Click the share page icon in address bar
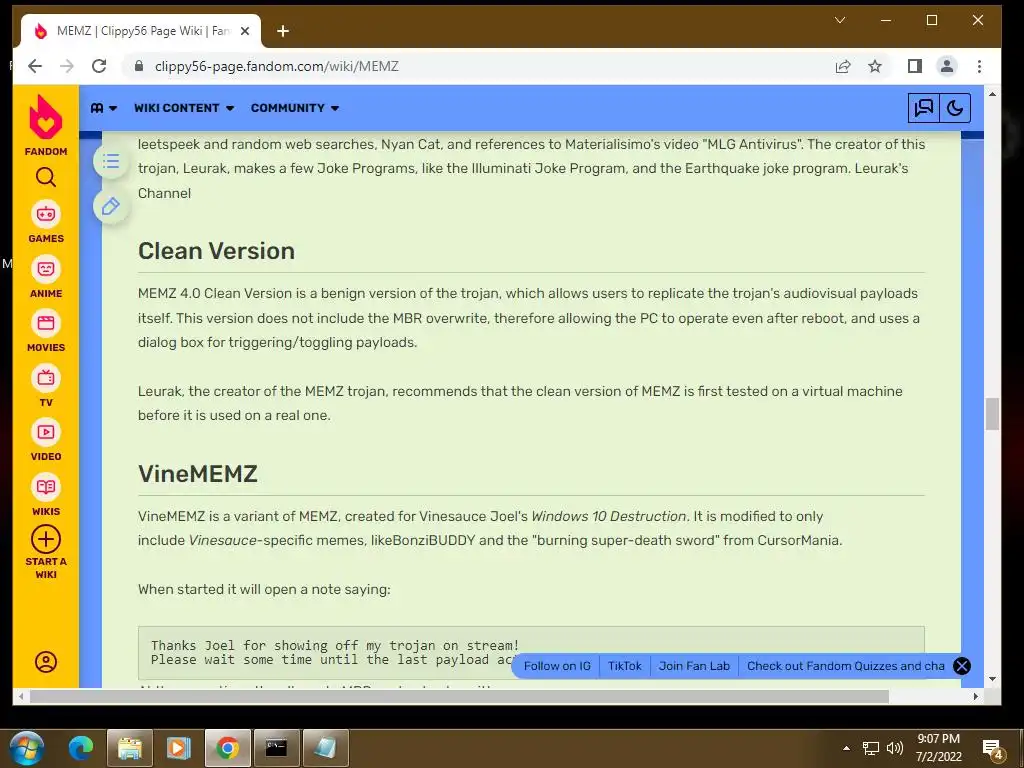Image resolution: width=1024 pixels, height=768 pixels. click(x=843, y=66)
